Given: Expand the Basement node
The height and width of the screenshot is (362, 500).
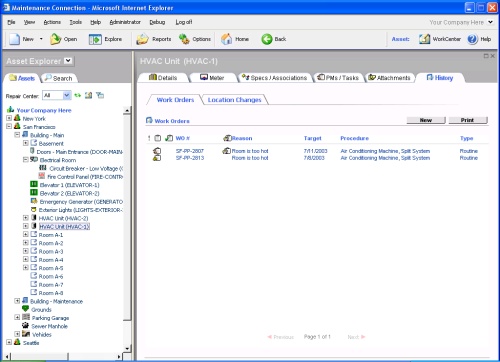Looking at the screenshot, I should [x=25, y=143].
